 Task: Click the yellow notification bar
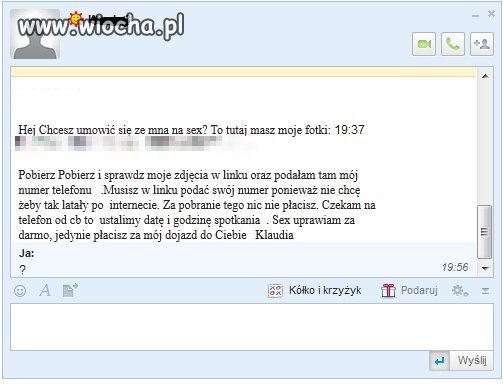pos(243,72)
